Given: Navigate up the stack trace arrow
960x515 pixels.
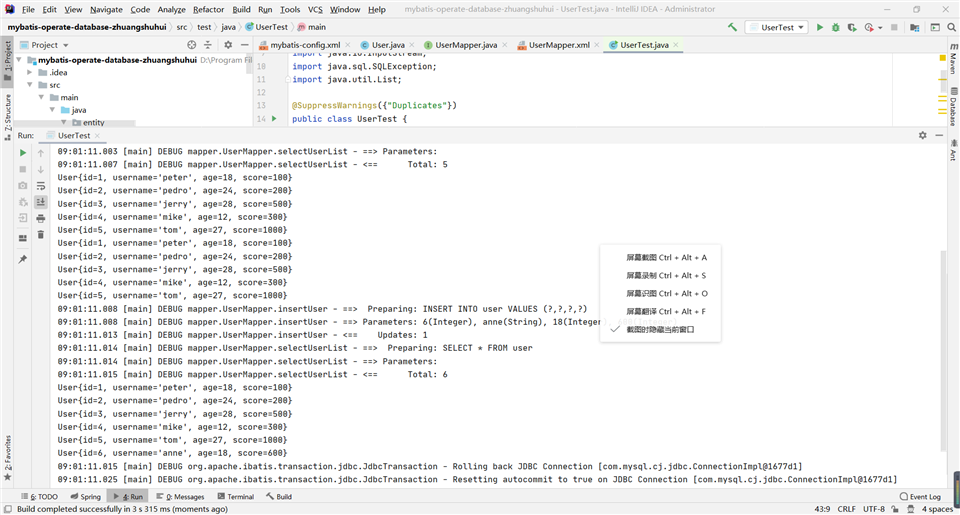Looking at the screenshot, I should tap(41, 152).
